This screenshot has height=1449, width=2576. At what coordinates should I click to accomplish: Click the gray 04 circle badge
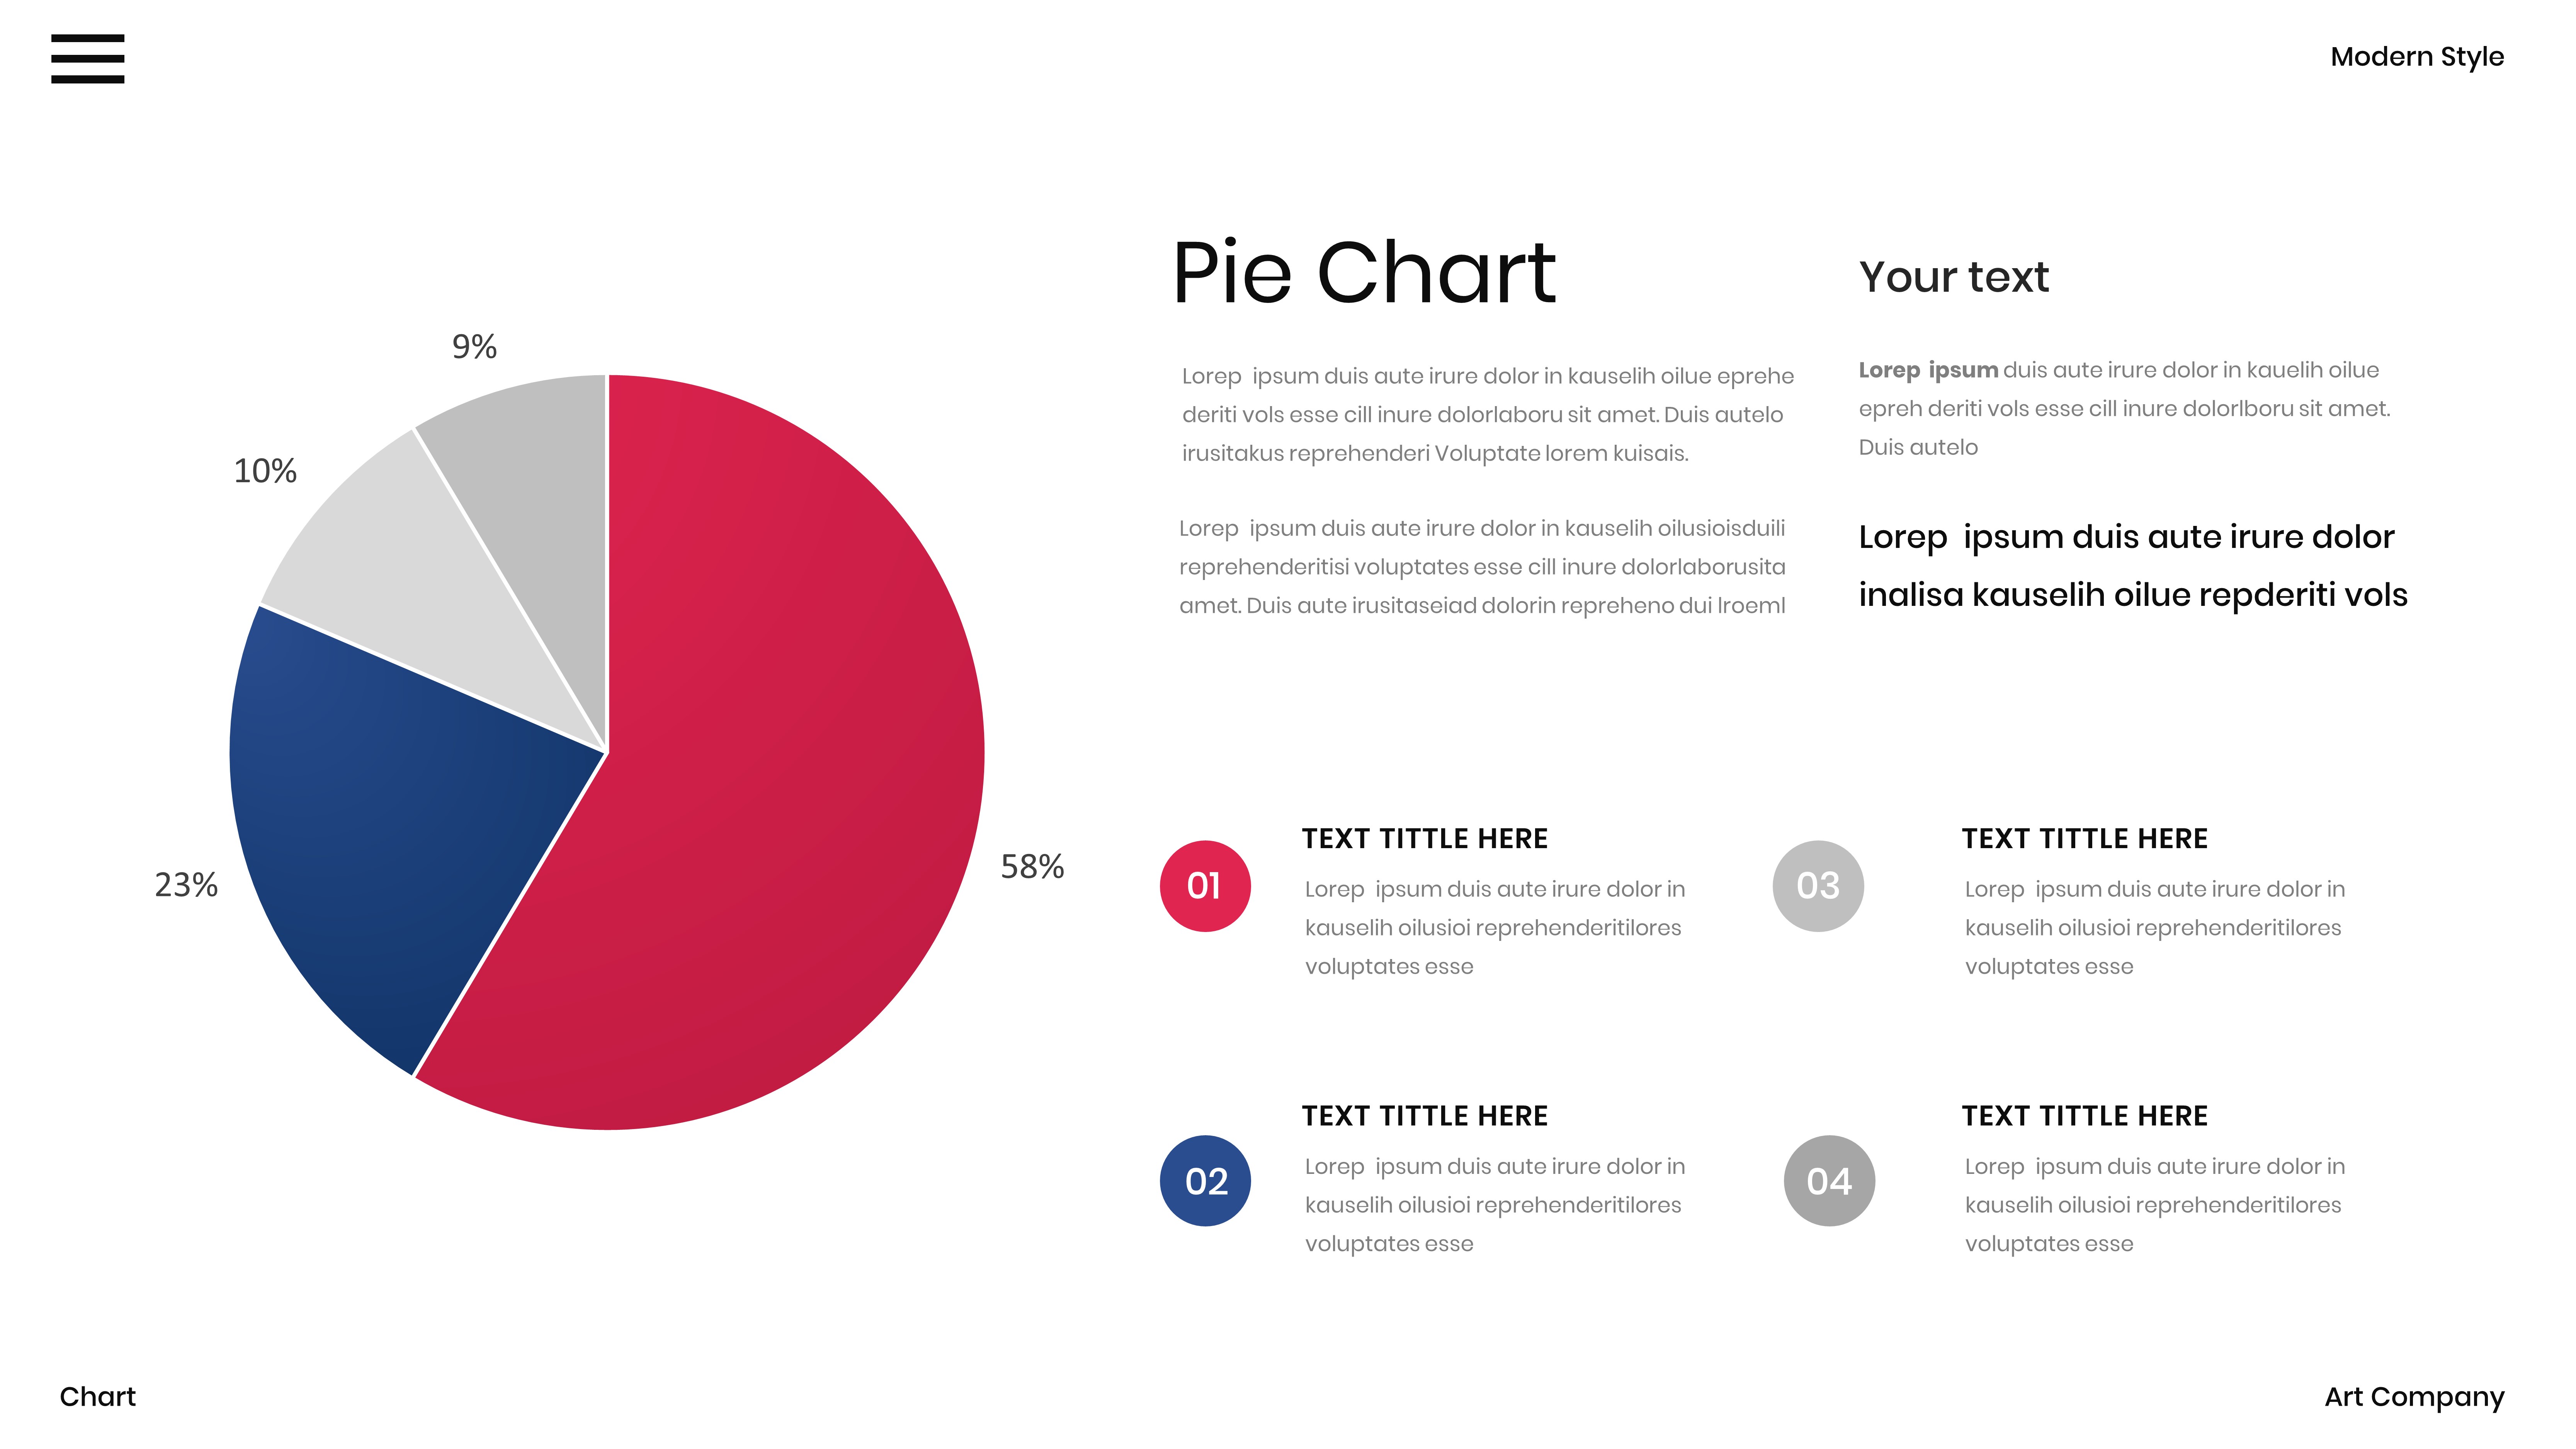tap(1829, 1181)
